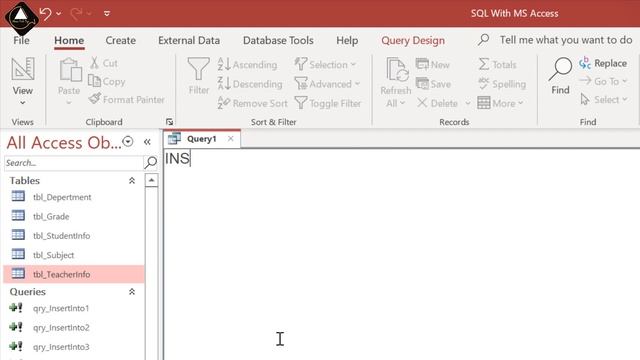Viewport: 640px width, 360px height.
Task: Sort Ascending A to Z
Action: [x=247, y=64]
